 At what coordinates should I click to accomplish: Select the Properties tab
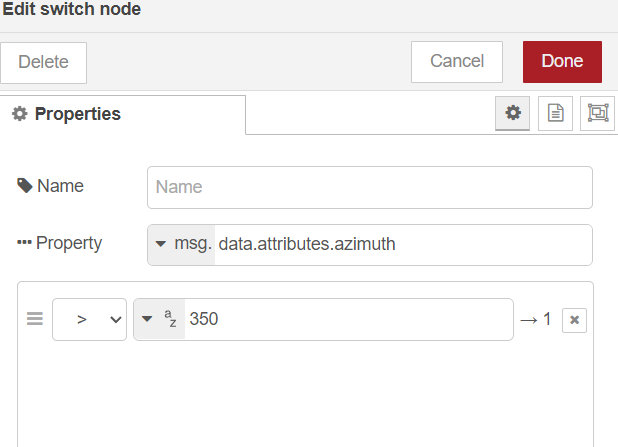(123, 114)
